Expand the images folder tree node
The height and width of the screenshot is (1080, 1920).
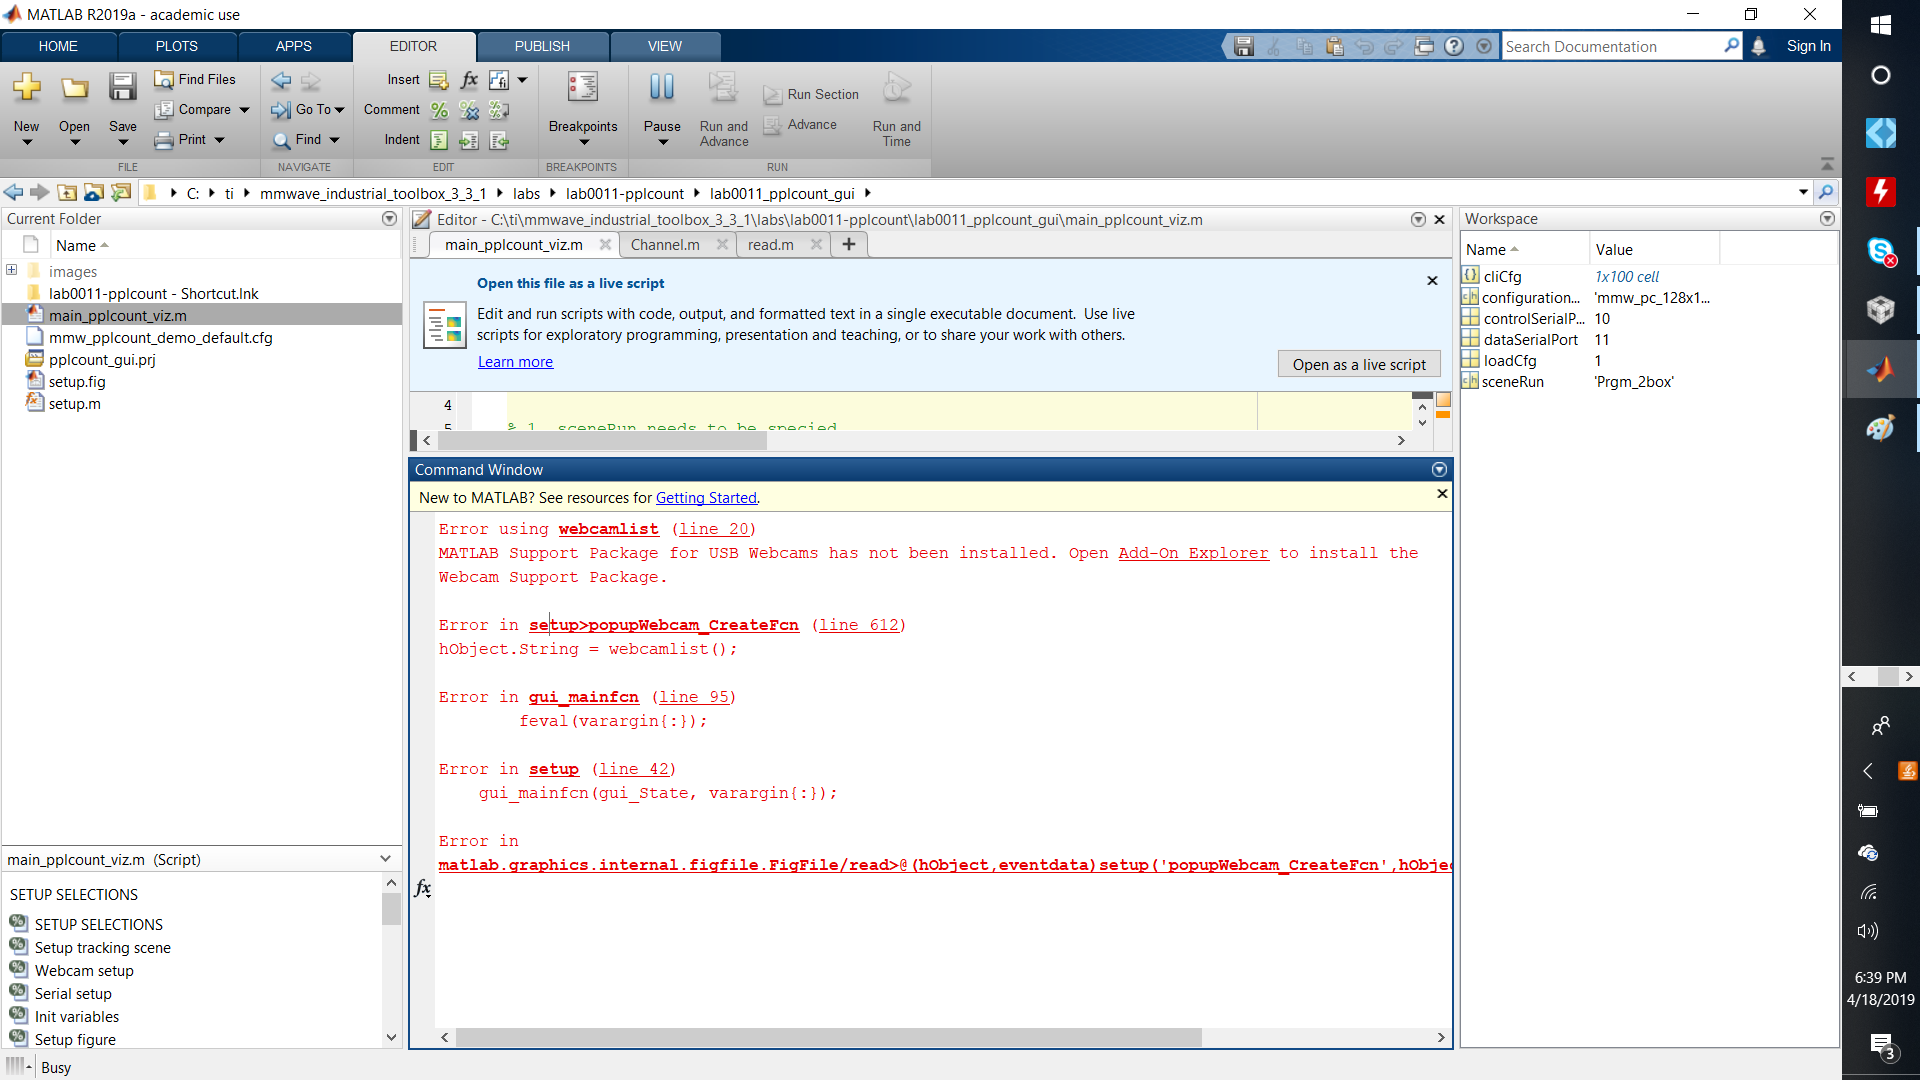[x=11, y=270]
